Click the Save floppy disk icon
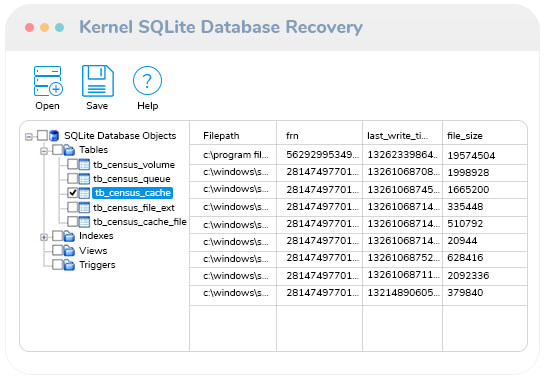The height and width of the screenshot is (380, 545). coord(98,81)
